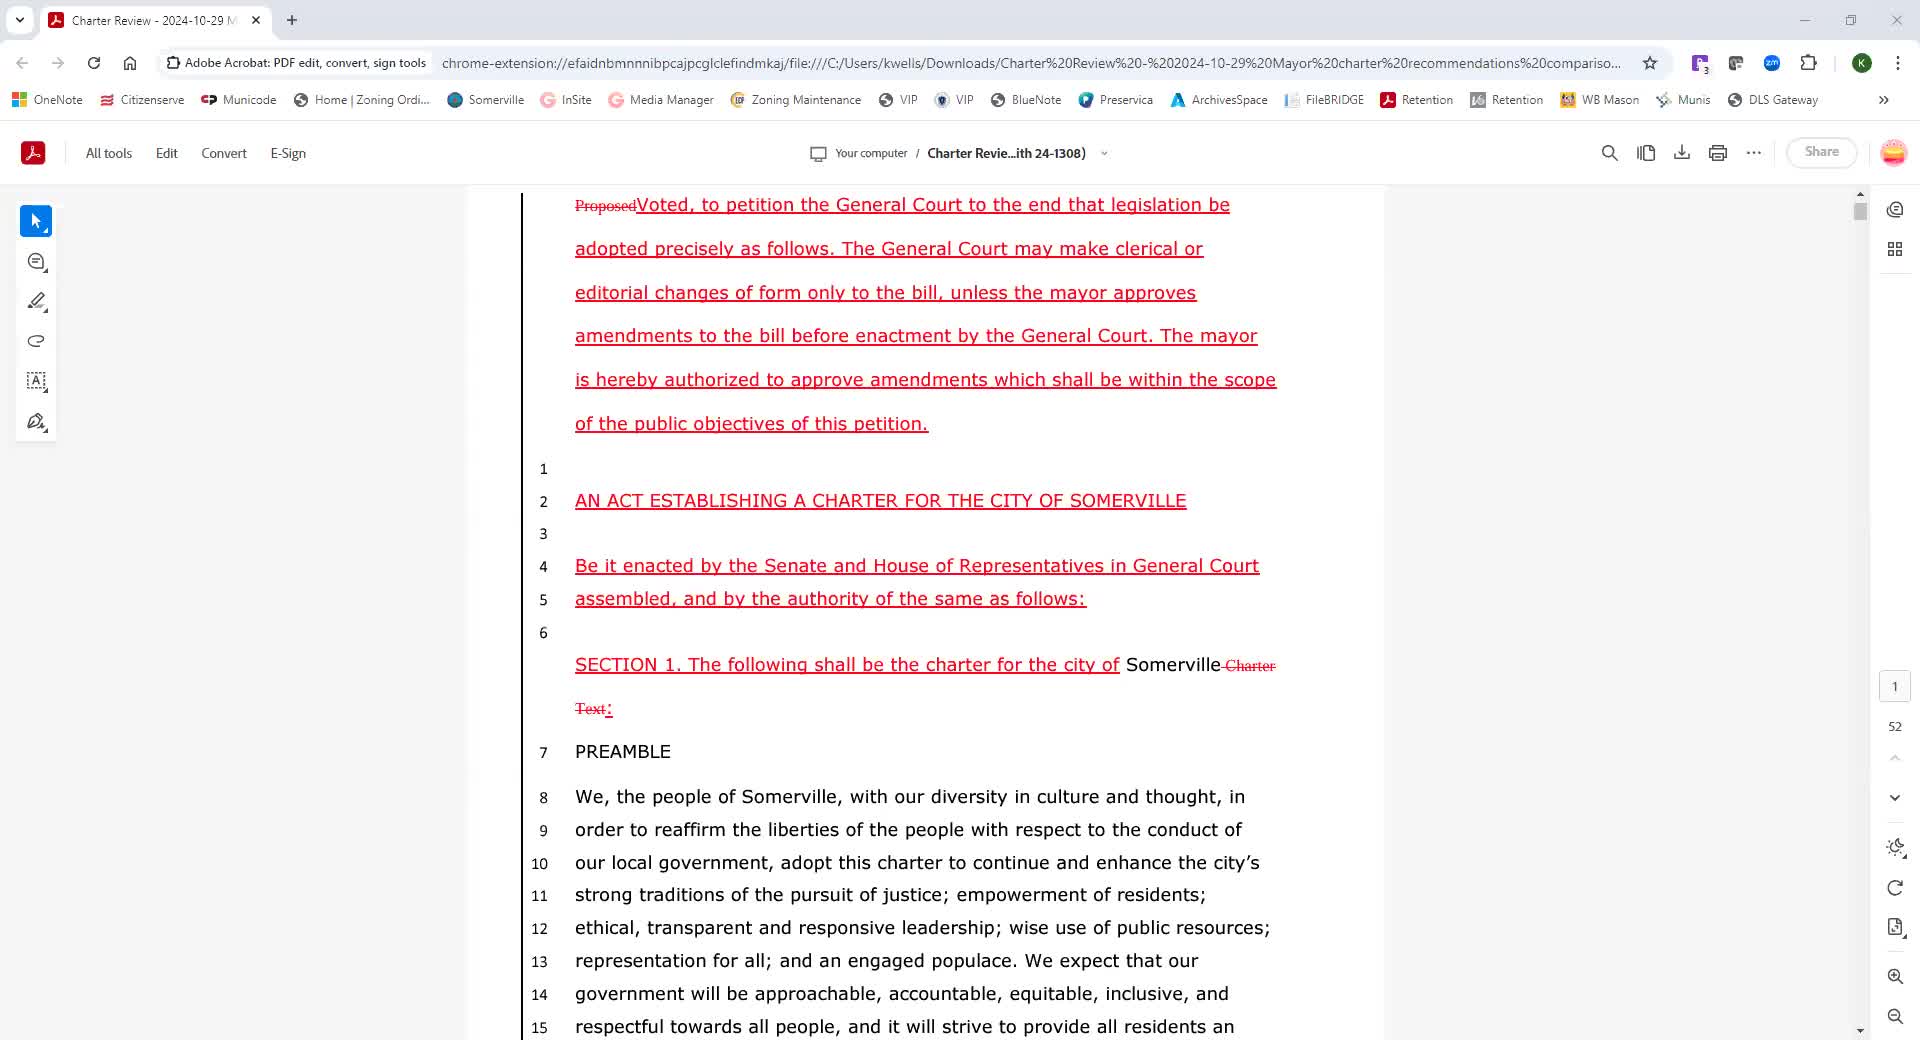Expand the file name dropdown chevron

(x=1105, y=154)
